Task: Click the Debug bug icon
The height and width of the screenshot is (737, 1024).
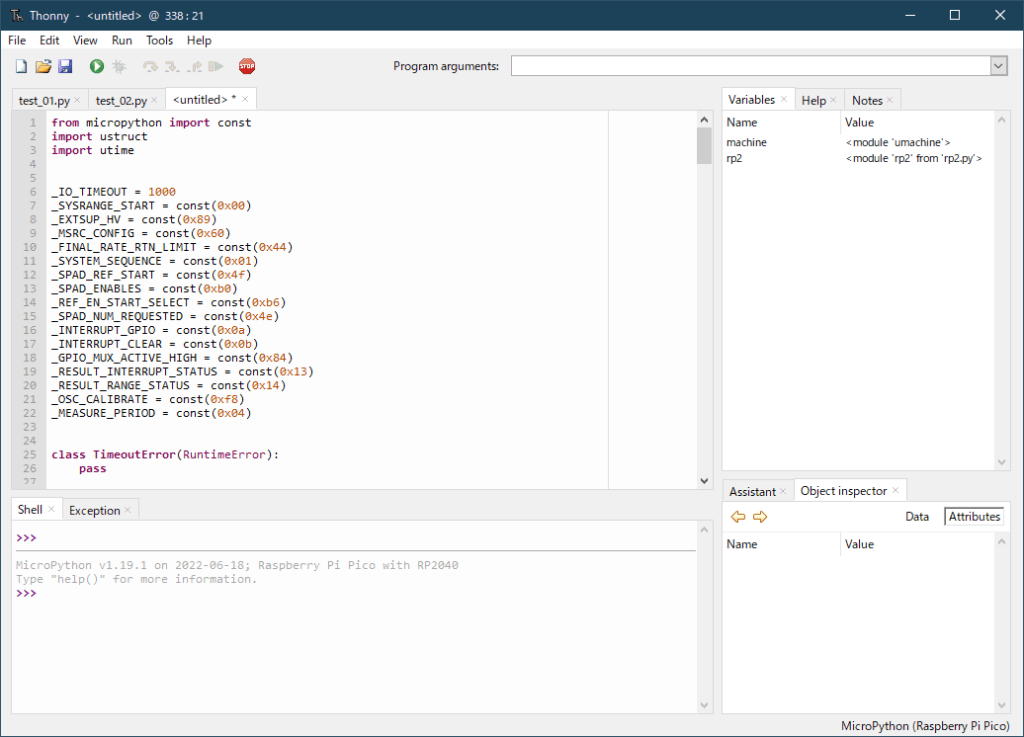Action: point(119,66)
